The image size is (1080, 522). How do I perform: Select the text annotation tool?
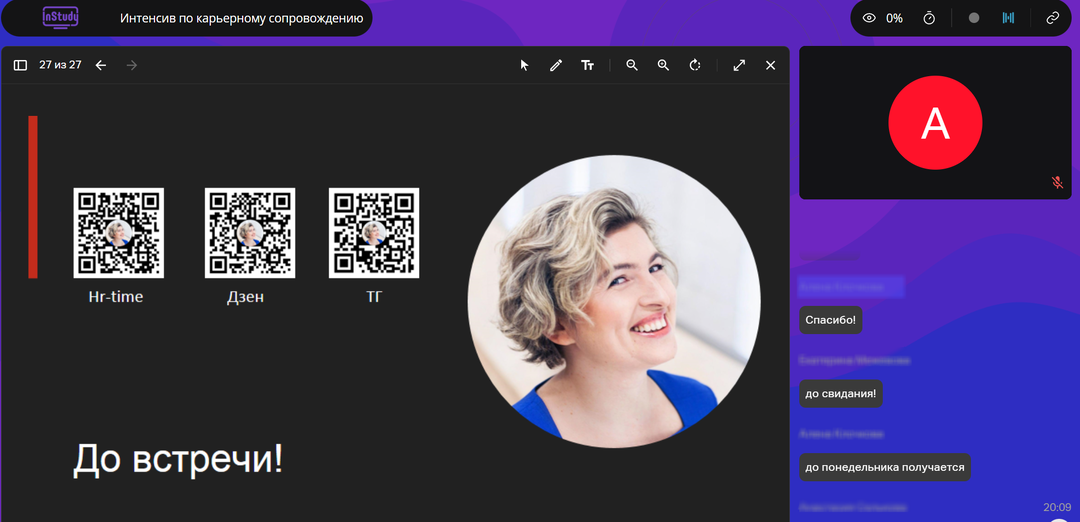click(x=588, y=65)
